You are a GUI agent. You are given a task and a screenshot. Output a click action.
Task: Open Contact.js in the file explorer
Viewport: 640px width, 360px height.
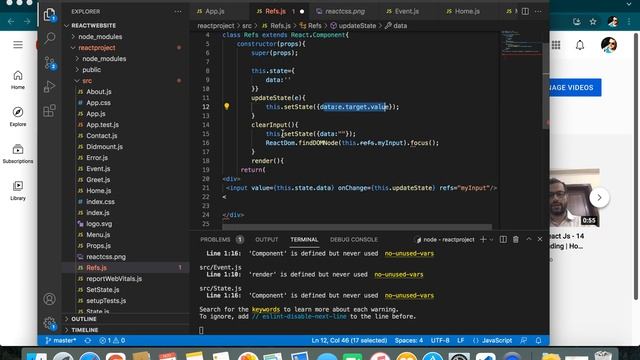tap(101, 136)
